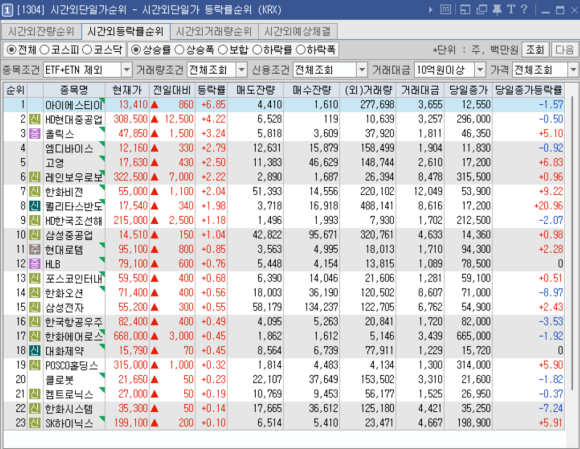Image resolution: width=580 pixels, height=449 pixels.
Task: Click the 신 badge beside 한국항공우주
Action: pos(35,321)
